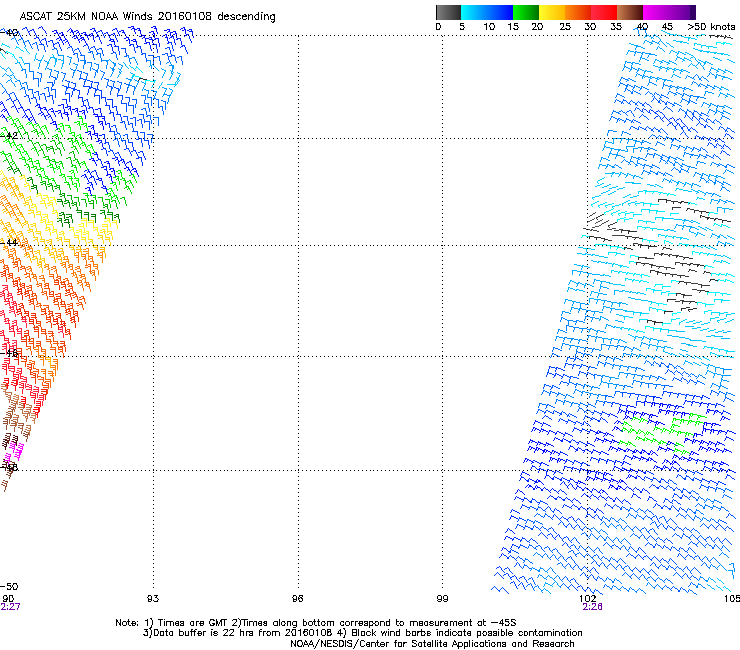This screenshot has height=650, width=740.
Task: Click the NOAA/NESDIS credit line
Action: pos(432,644)
